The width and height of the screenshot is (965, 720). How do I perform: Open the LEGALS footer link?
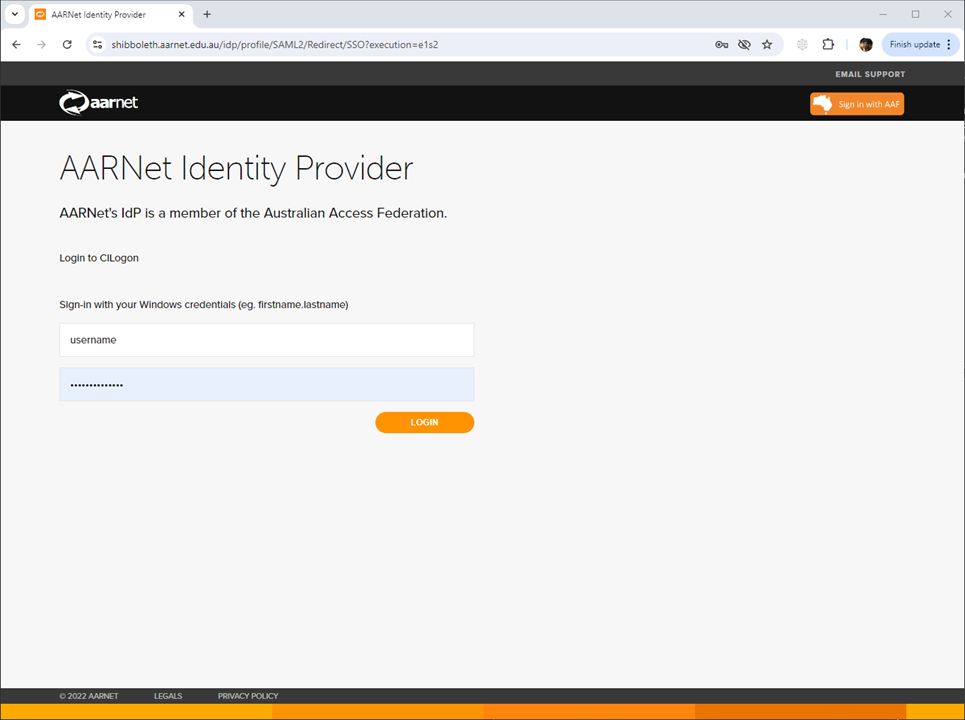pyautogui.click(x=168, y=696)
